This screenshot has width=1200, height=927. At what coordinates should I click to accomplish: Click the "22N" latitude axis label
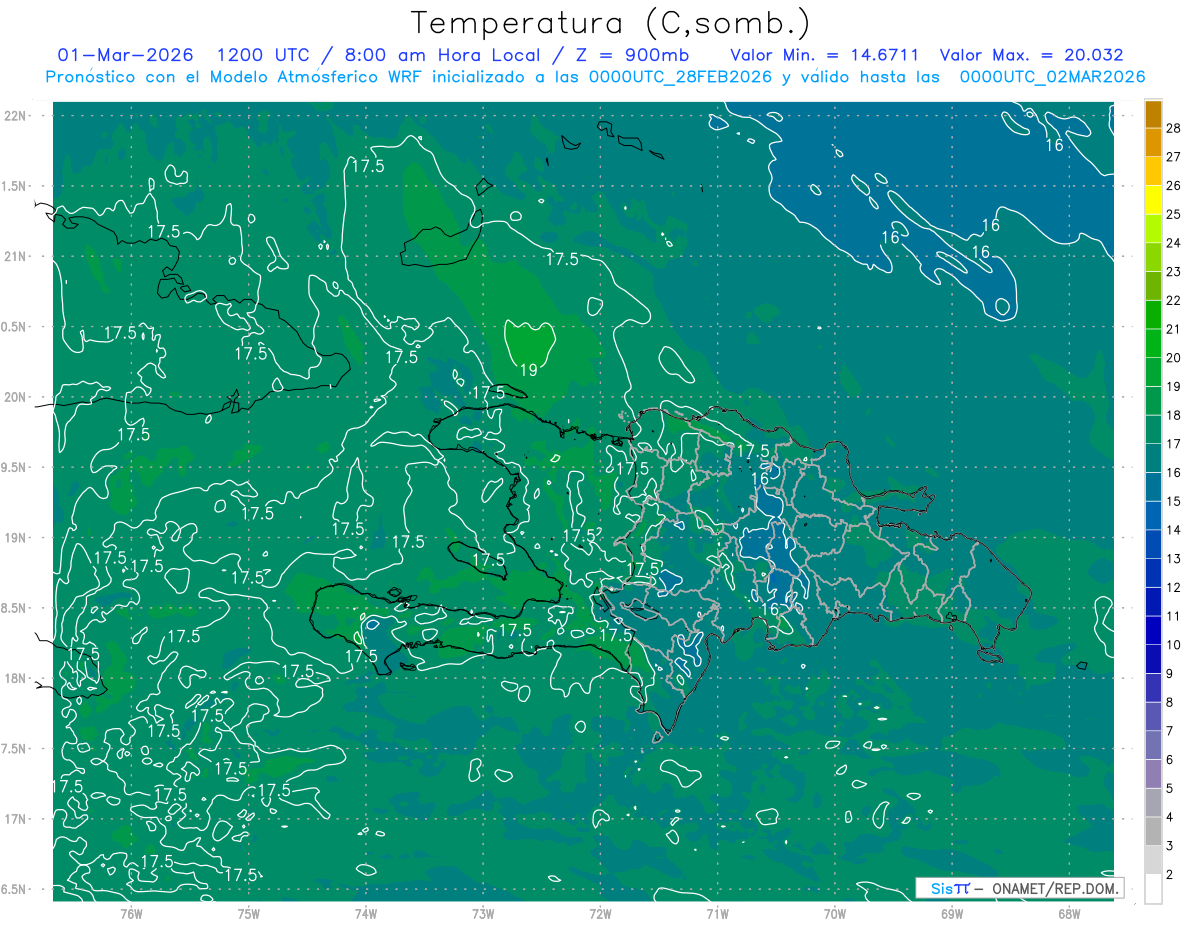coord(16,116)
